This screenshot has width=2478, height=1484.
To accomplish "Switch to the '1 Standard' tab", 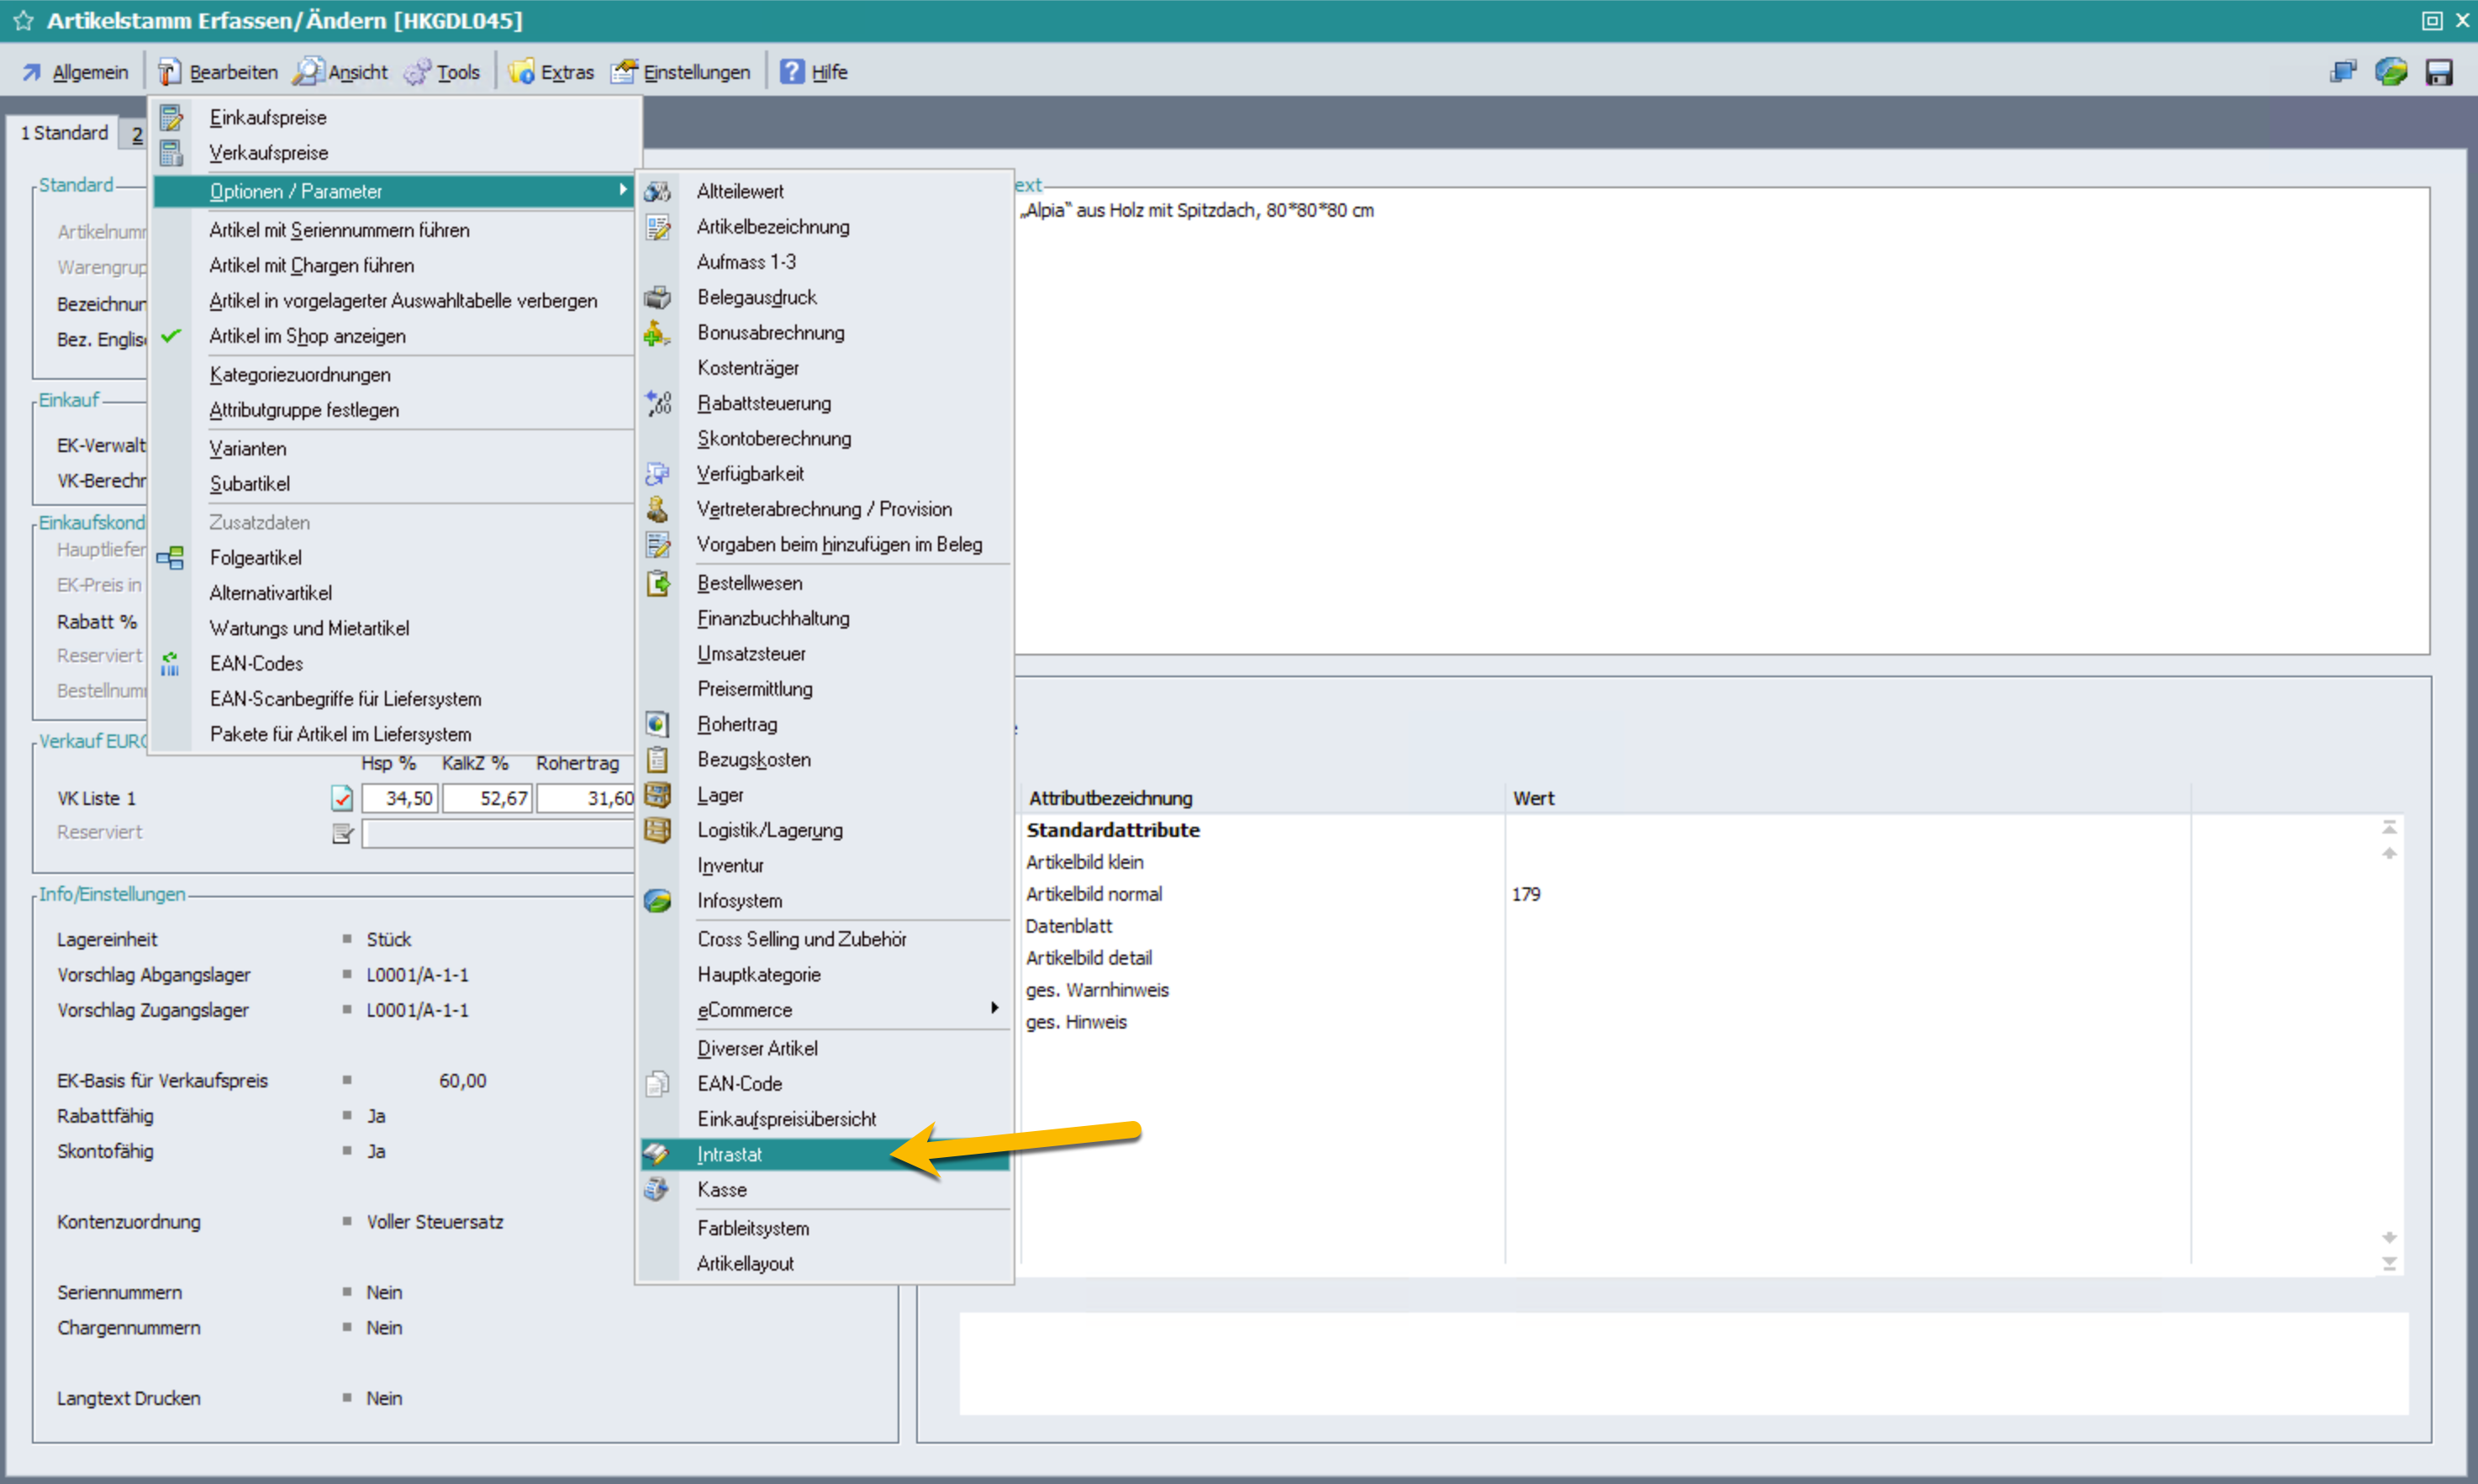I will pyautogui.click(x=65, y=132).
